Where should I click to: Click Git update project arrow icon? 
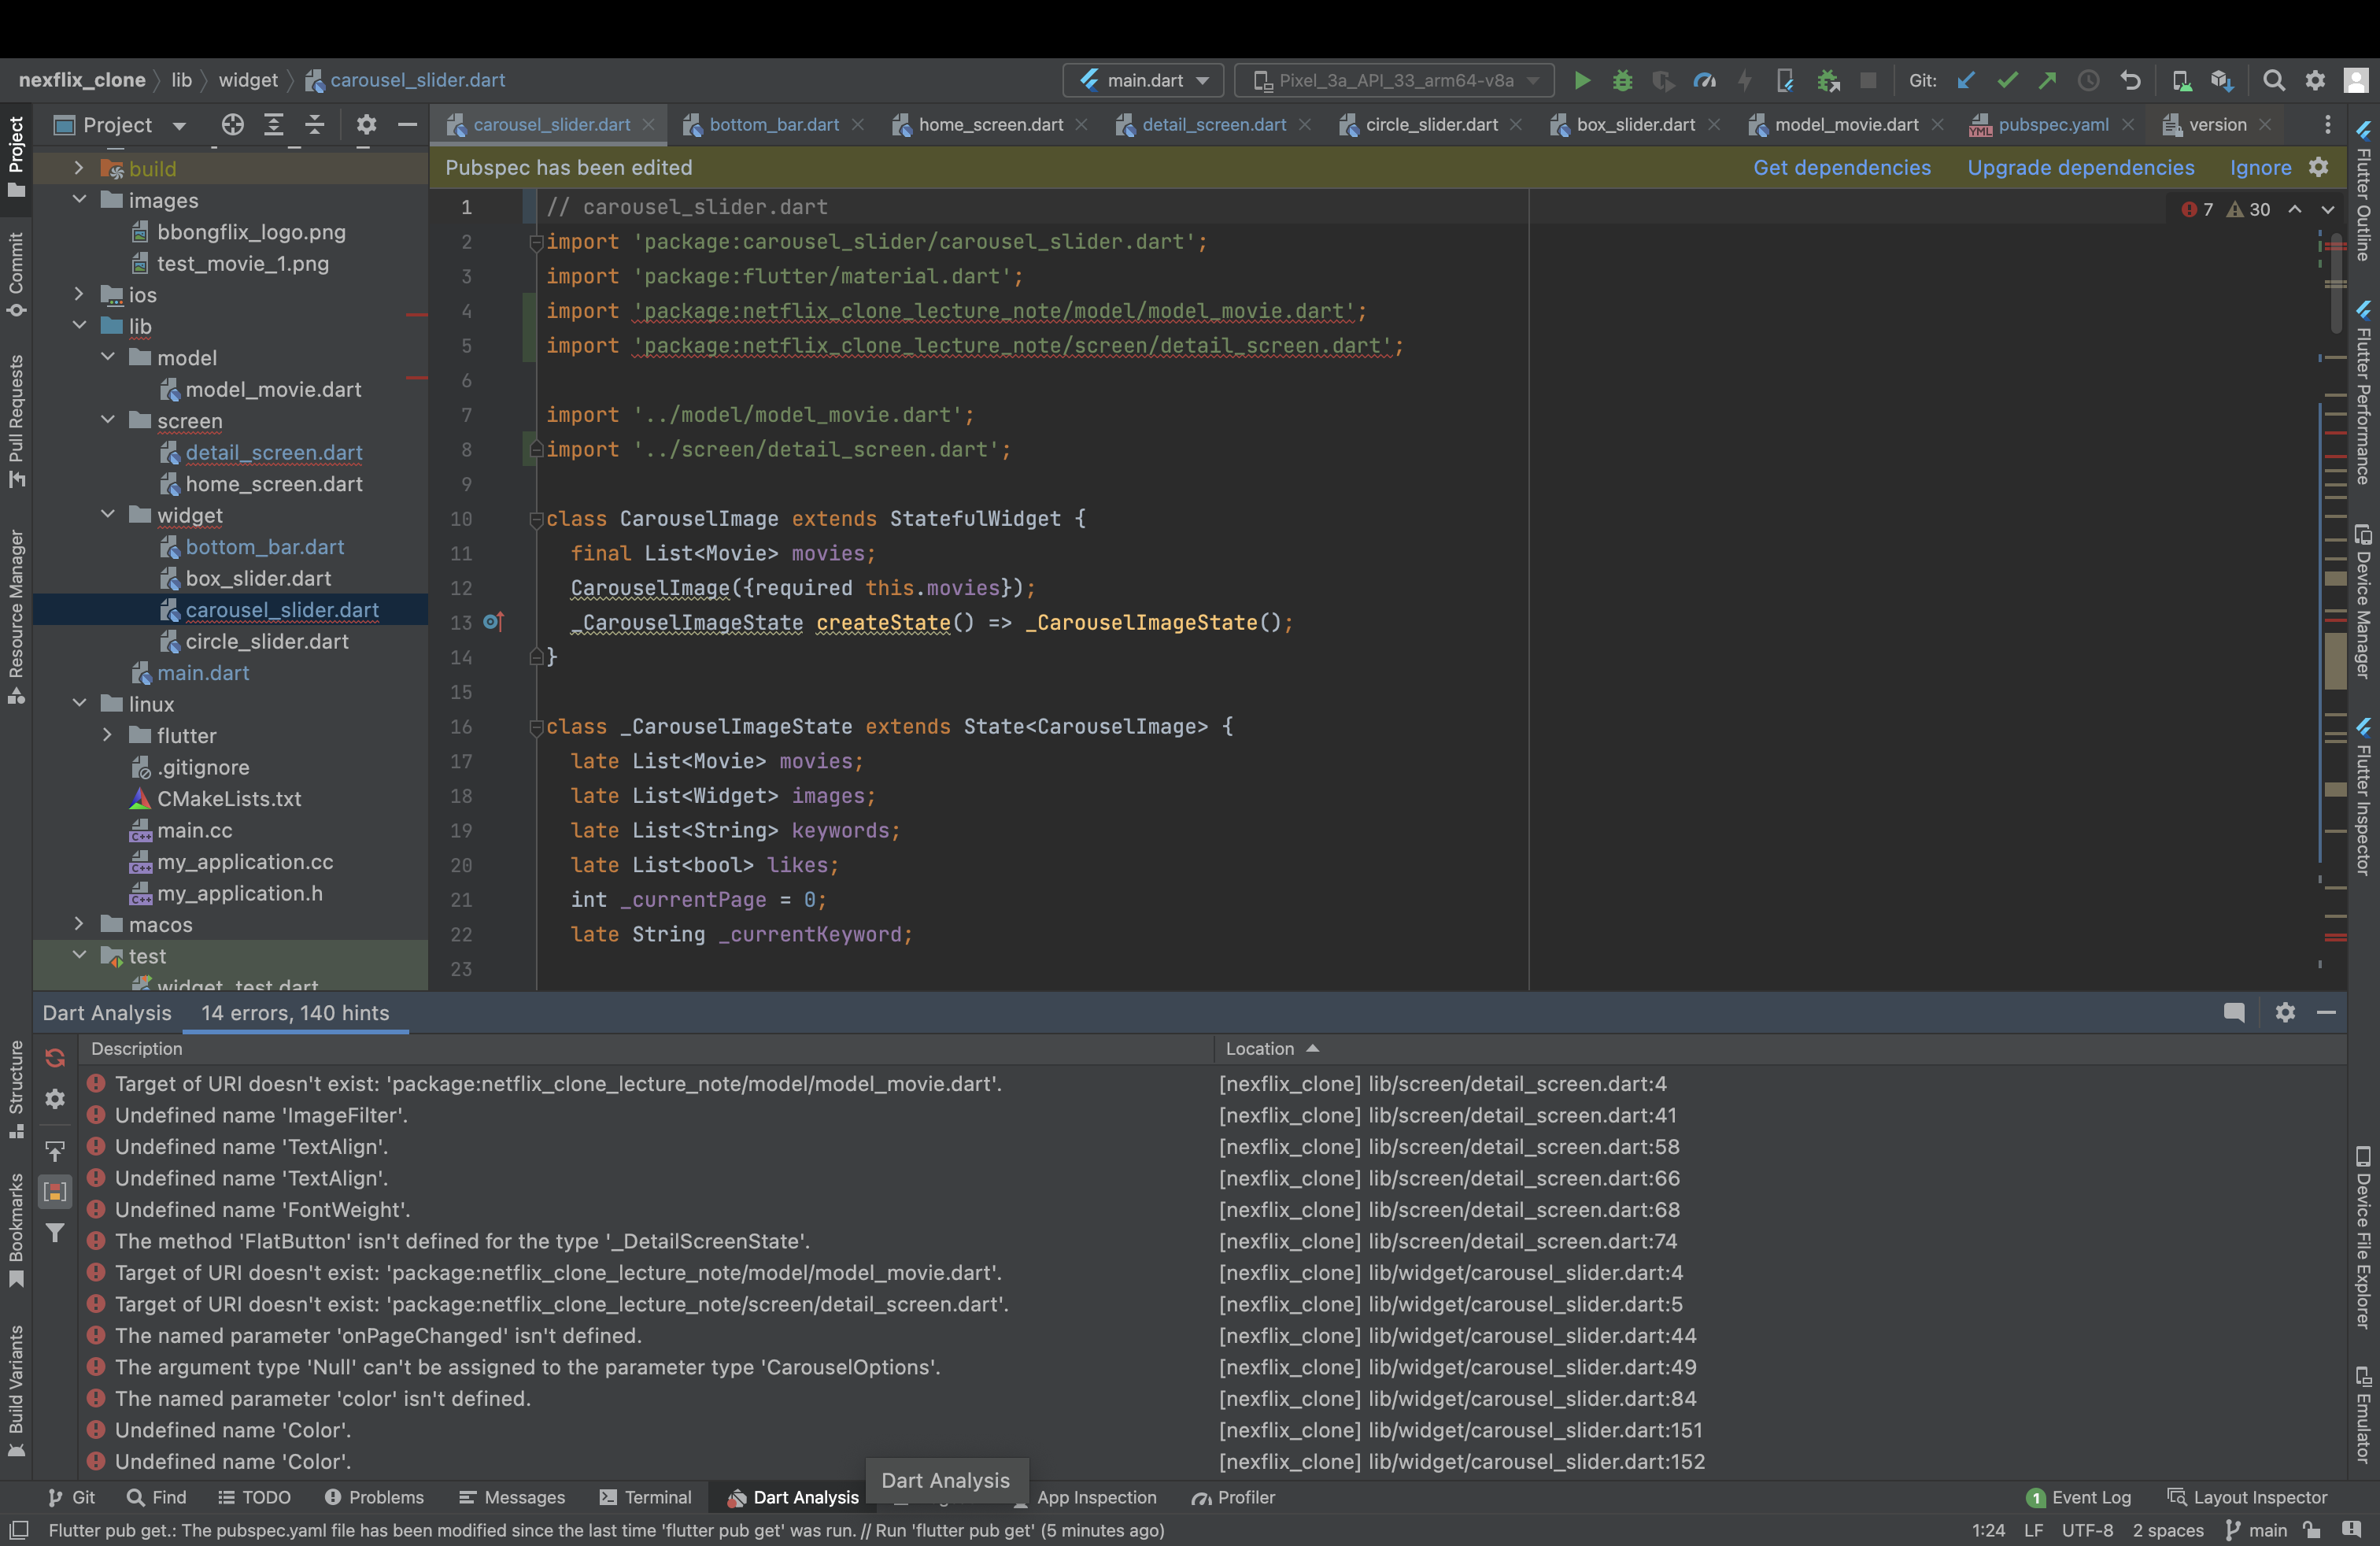pyautogui.click(x=1966, y=80)
